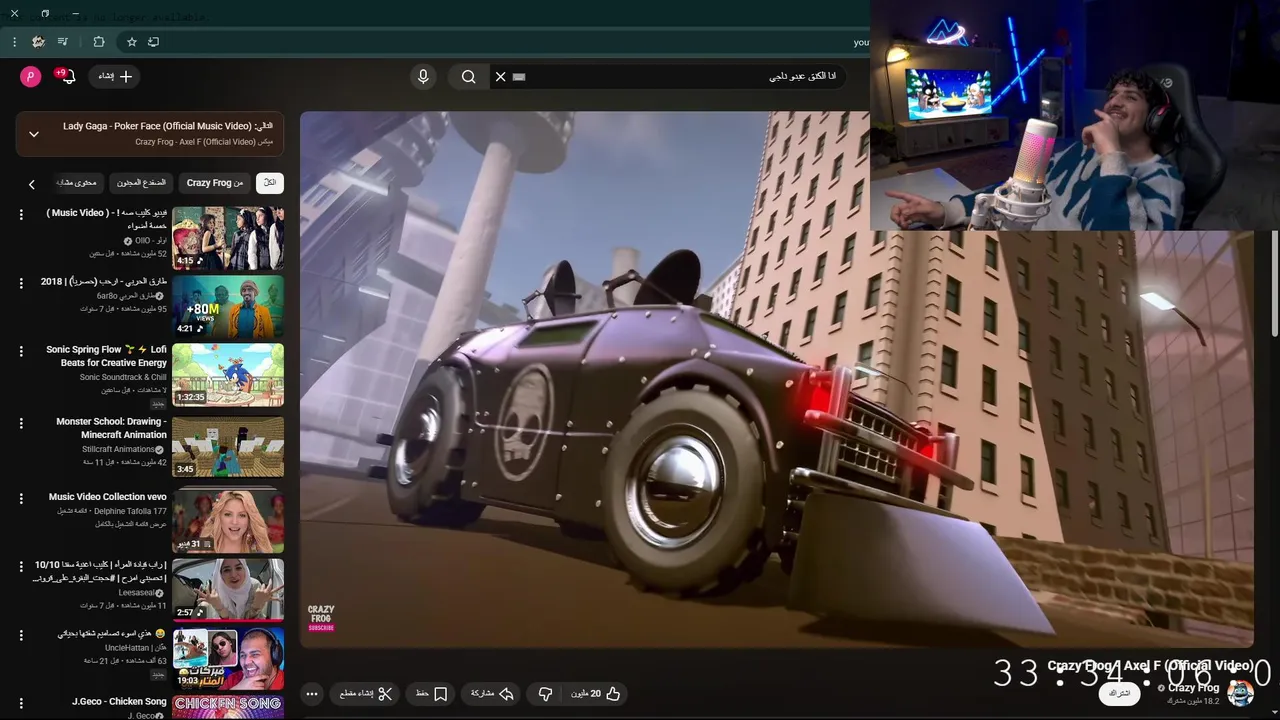Click the voice search microphone icon
This screenshot has width=1280, height=720.
pyautogui.click(x=423, y=77)
